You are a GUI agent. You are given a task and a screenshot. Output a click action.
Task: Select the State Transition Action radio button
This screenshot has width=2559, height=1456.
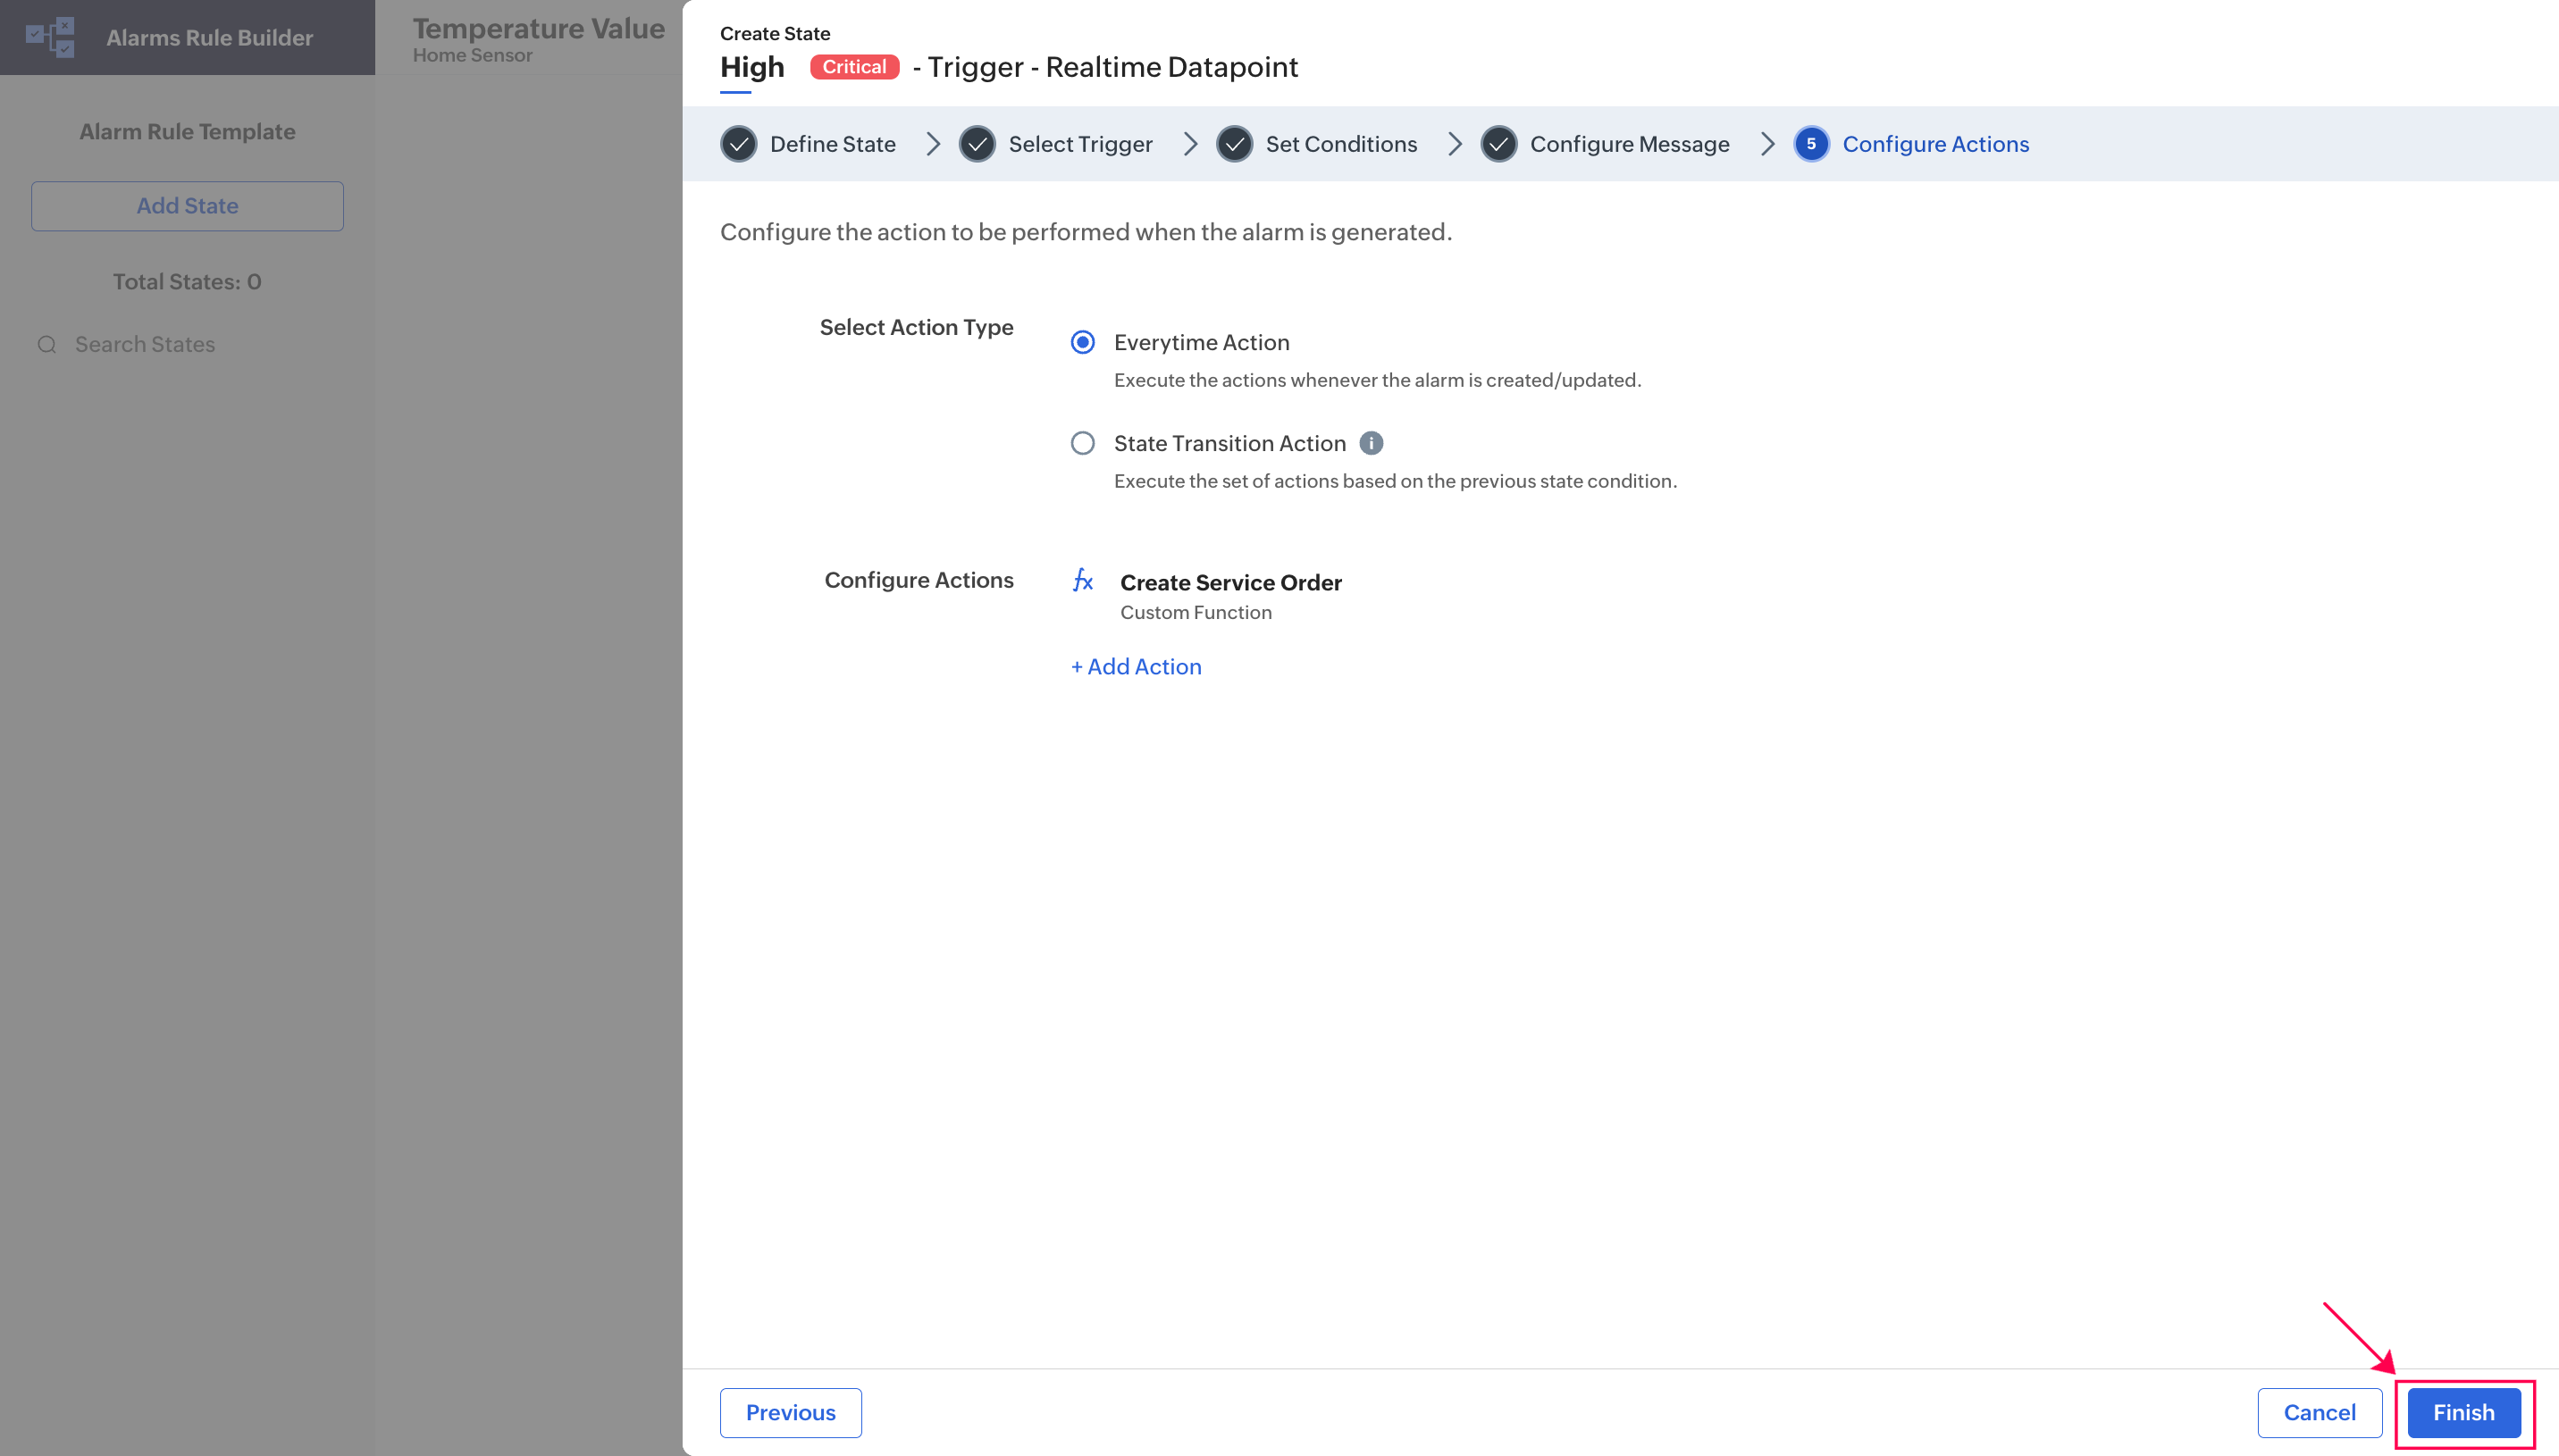tap(1083, 443)
